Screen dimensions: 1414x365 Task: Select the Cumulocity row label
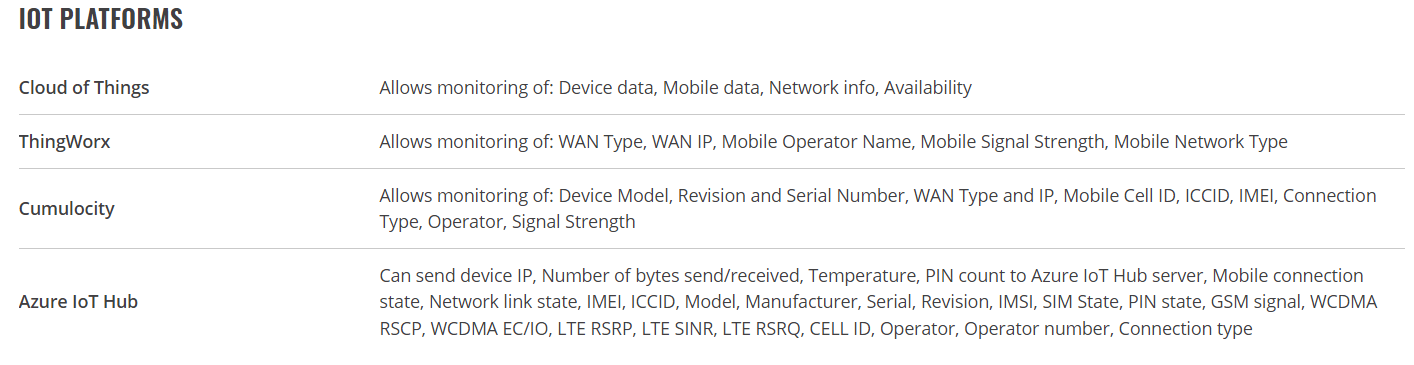tap(67, 208)
